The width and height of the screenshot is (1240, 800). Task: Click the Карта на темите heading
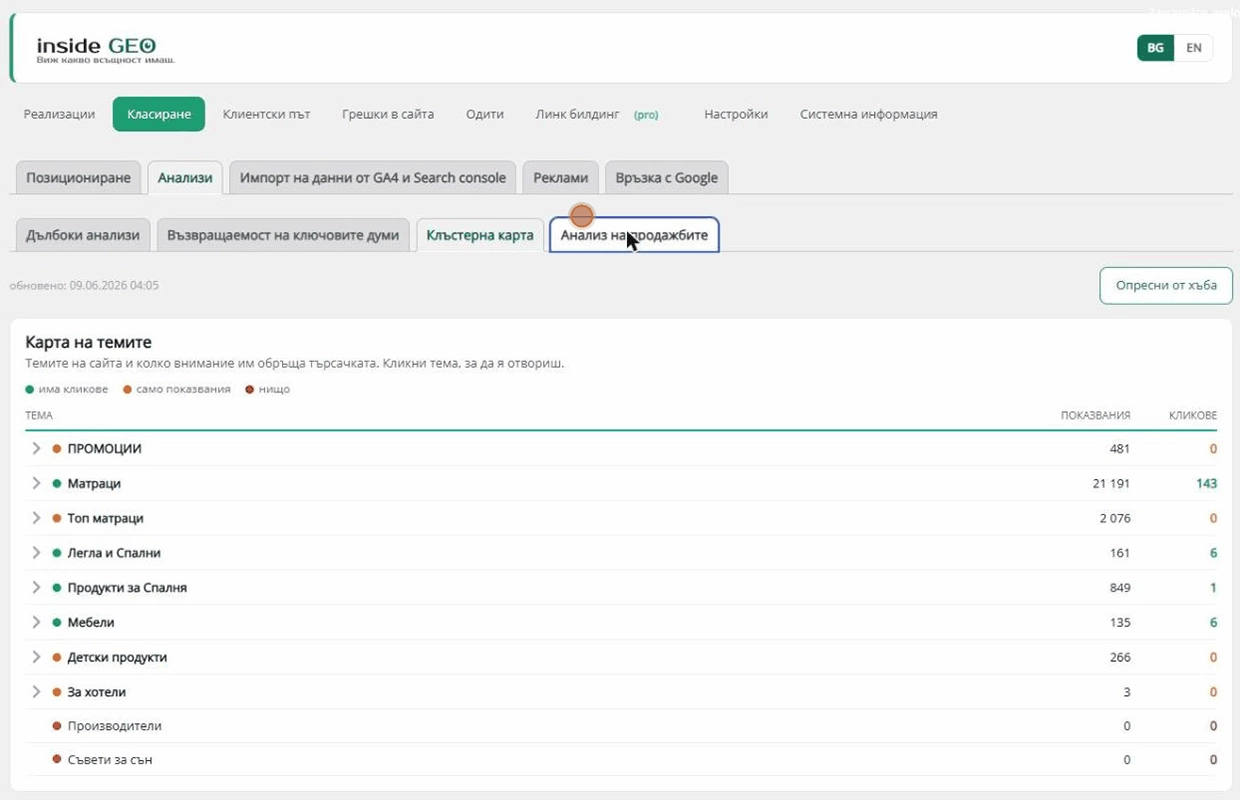coord(88,342)
